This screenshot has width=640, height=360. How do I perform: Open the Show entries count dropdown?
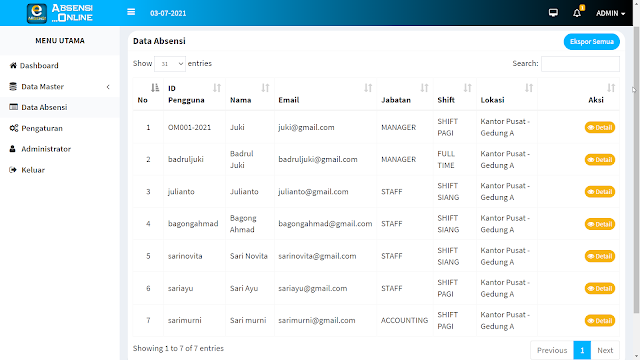(x=170, y=64)
